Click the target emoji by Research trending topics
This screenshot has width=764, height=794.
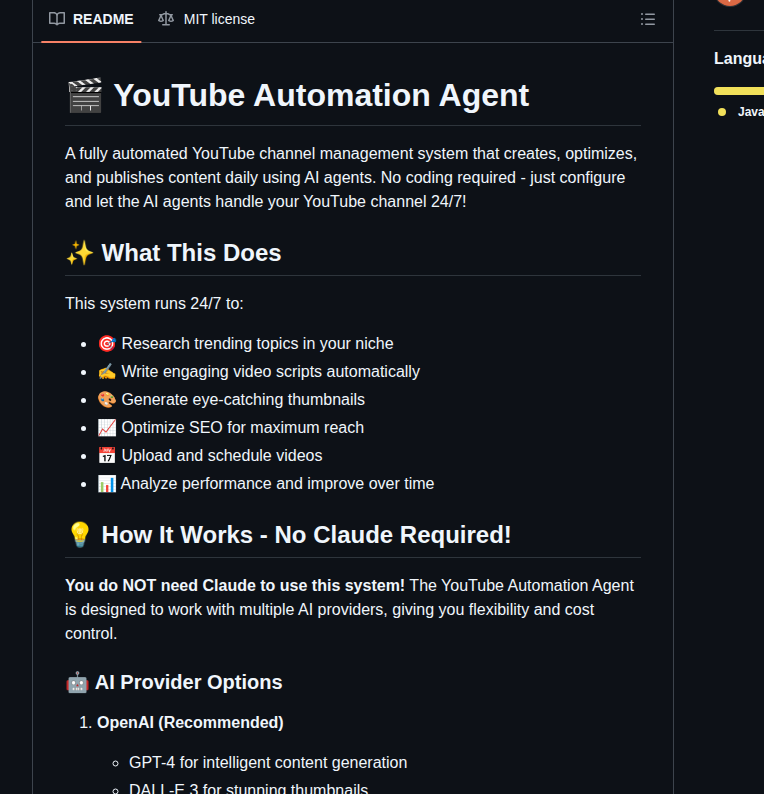107,343
